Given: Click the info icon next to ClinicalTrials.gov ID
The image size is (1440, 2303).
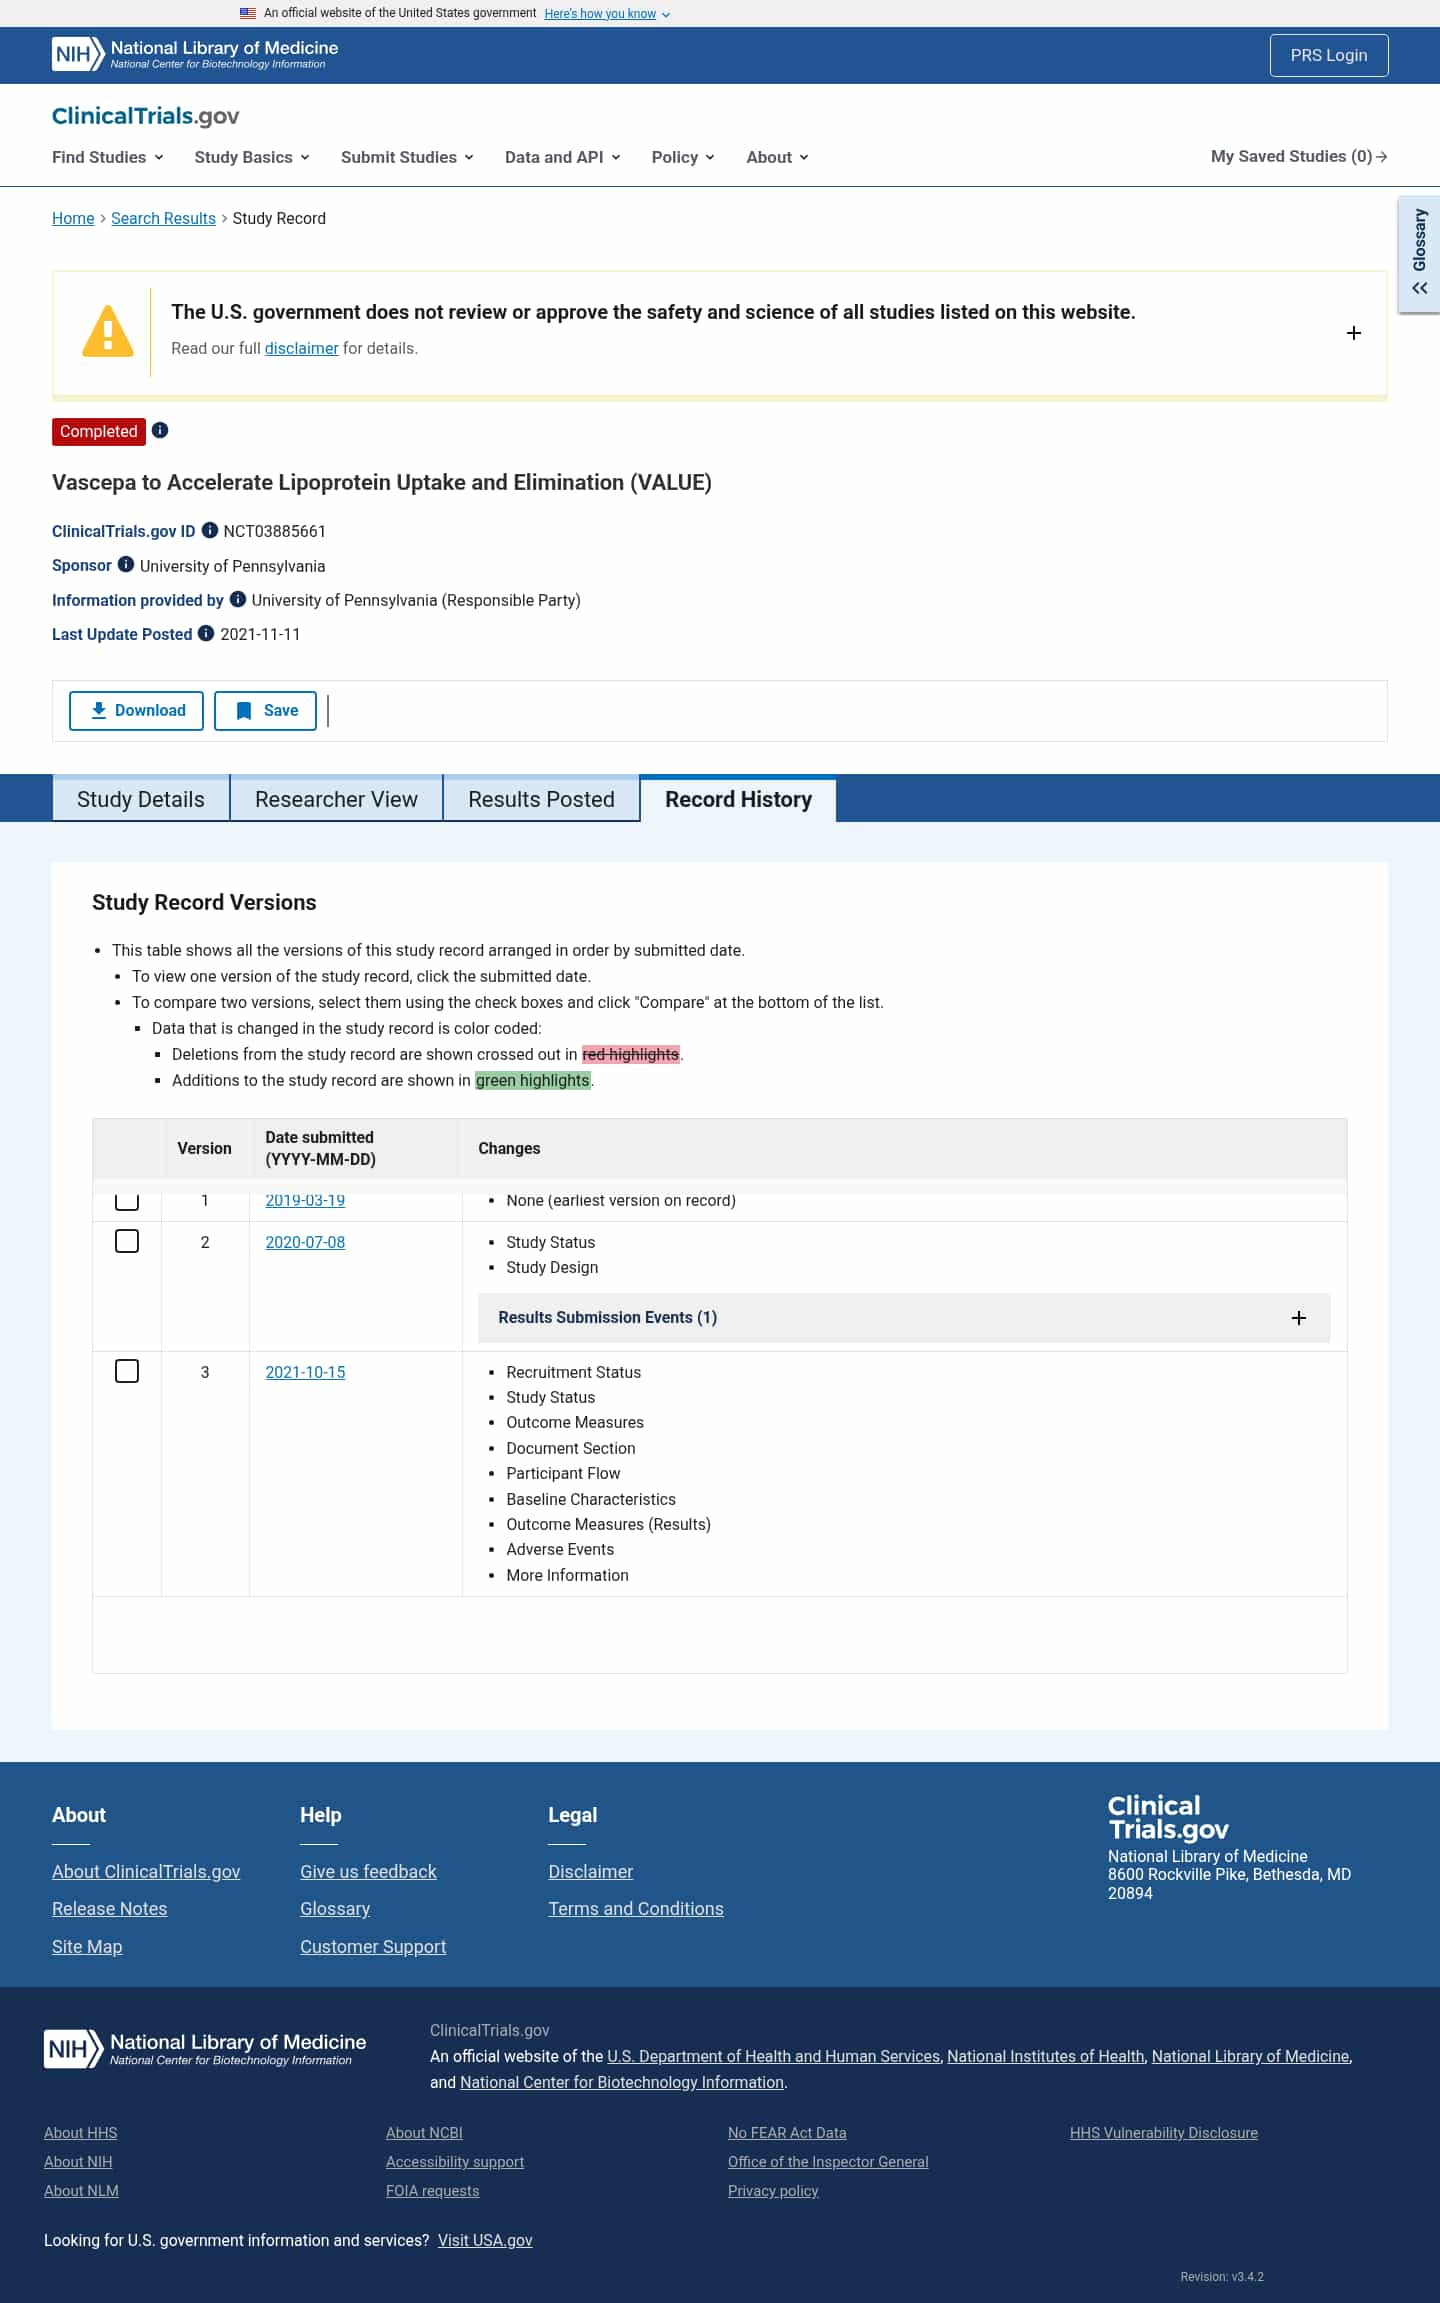Looking at the screenshot, I should pyautogui.click(x=210, y=530).
